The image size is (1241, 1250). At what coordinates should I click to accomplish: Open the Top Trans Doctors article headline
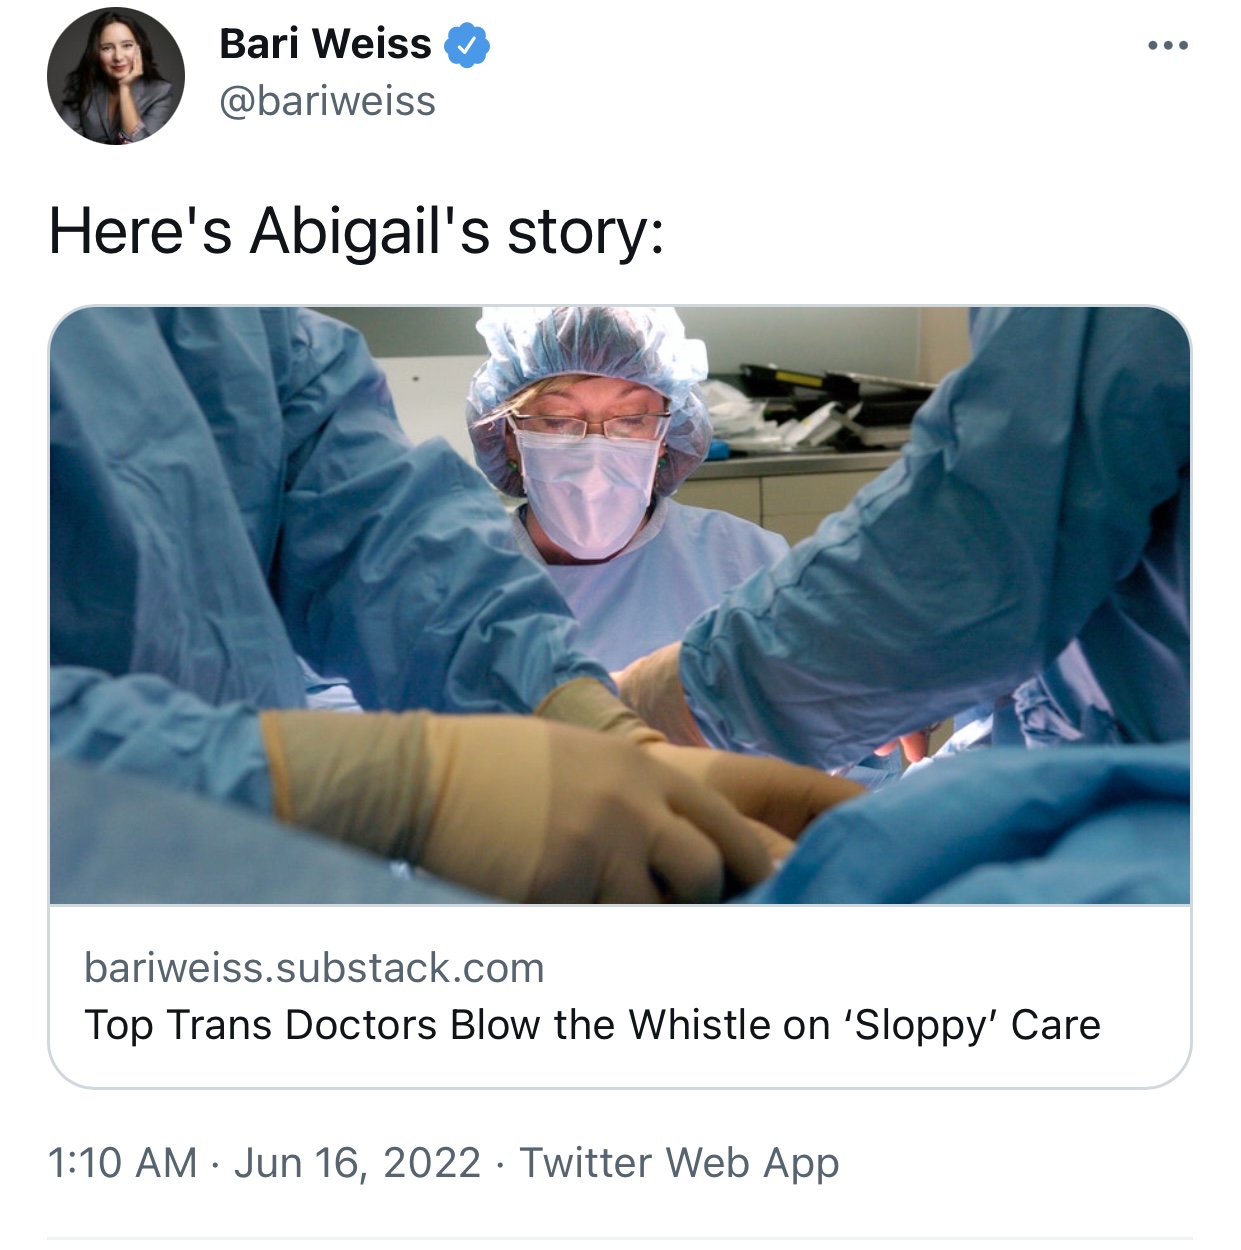pyautogui.click(x=592, y=1025)
